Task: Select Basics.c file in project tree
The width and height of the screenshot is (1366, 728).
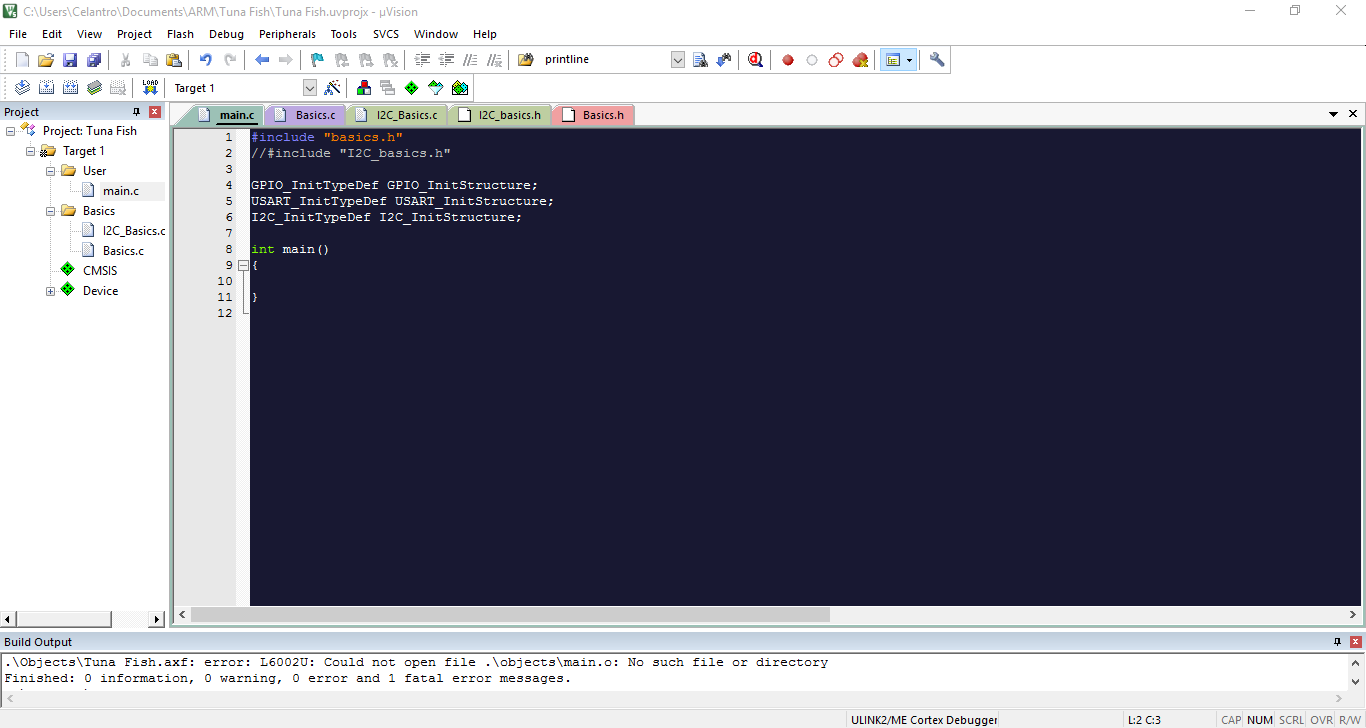Action: coord(123,251)
